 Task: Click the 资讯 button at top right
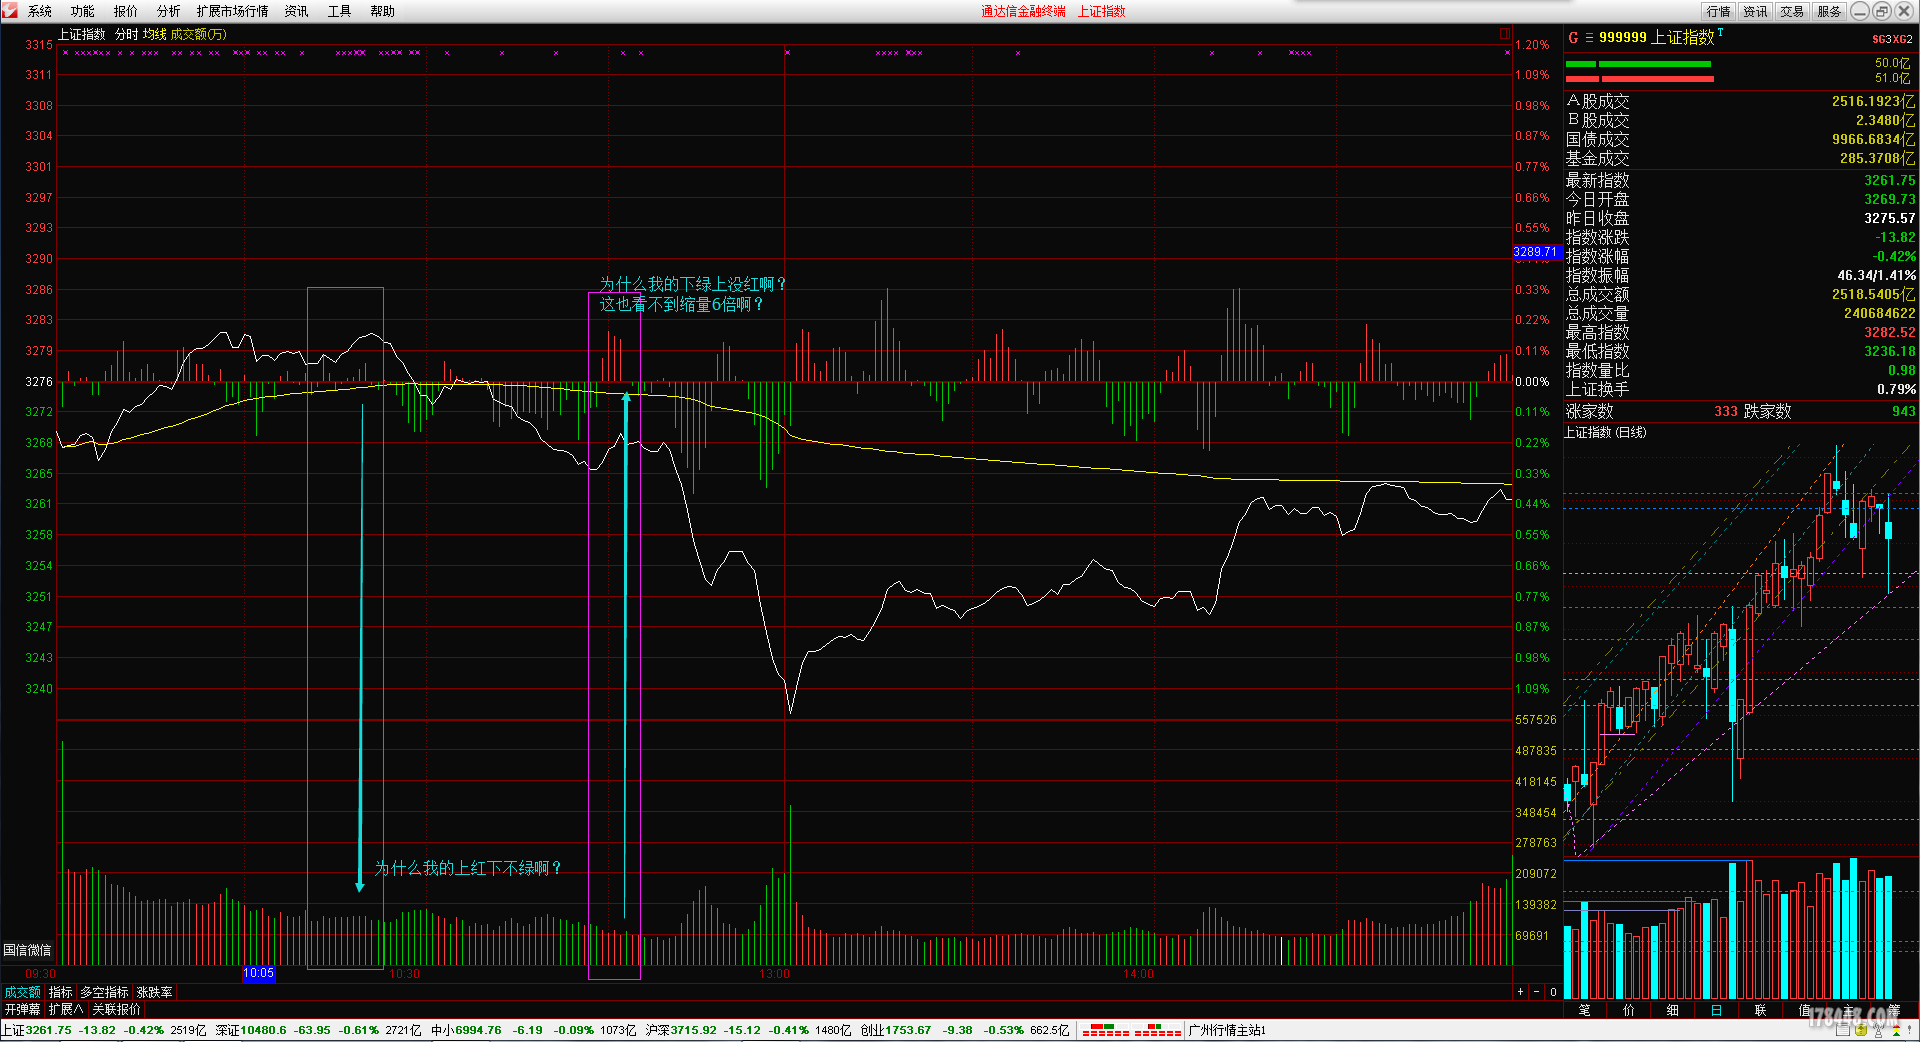[x=1756, y=11]
